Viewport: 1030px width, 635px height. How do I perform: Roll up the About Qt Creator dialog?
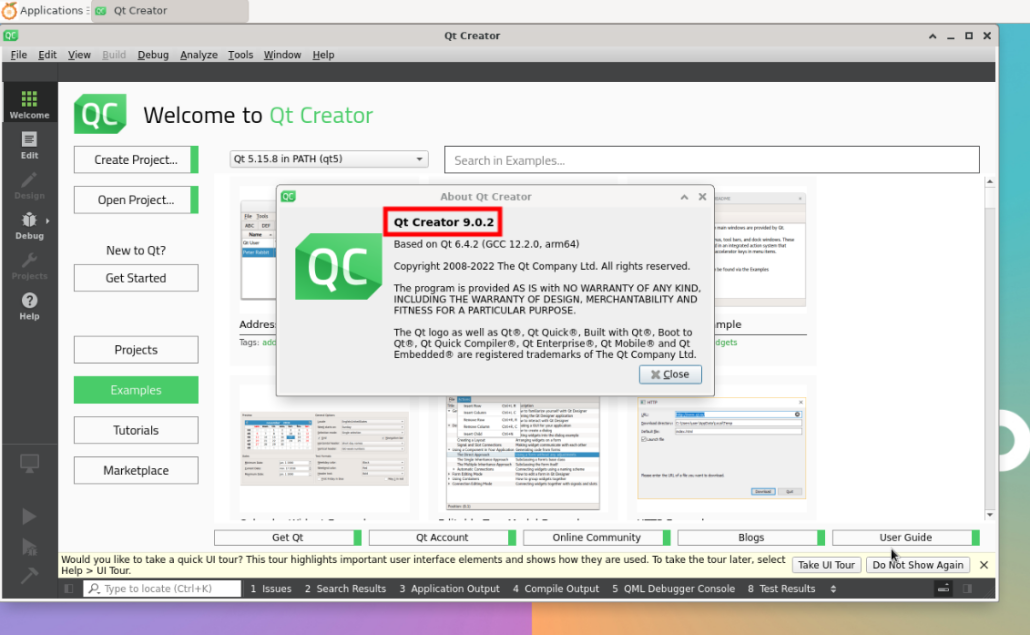pos(683,197)
